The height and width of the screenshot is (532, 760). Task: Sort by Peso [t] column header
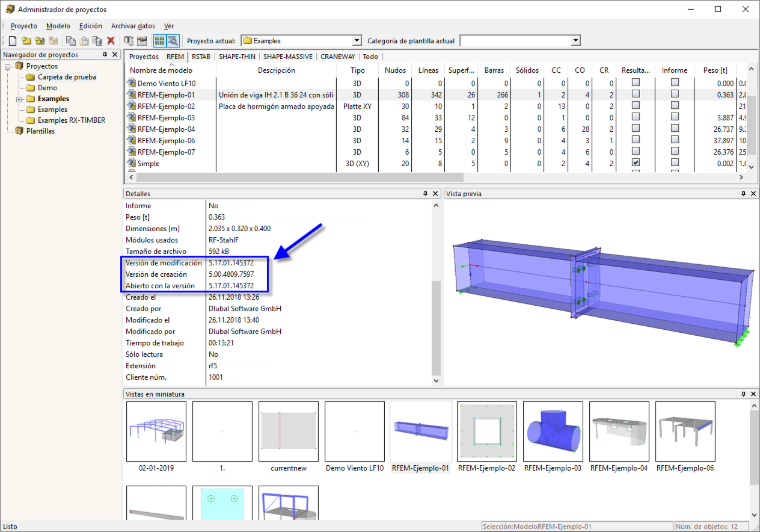pos(715,71)
